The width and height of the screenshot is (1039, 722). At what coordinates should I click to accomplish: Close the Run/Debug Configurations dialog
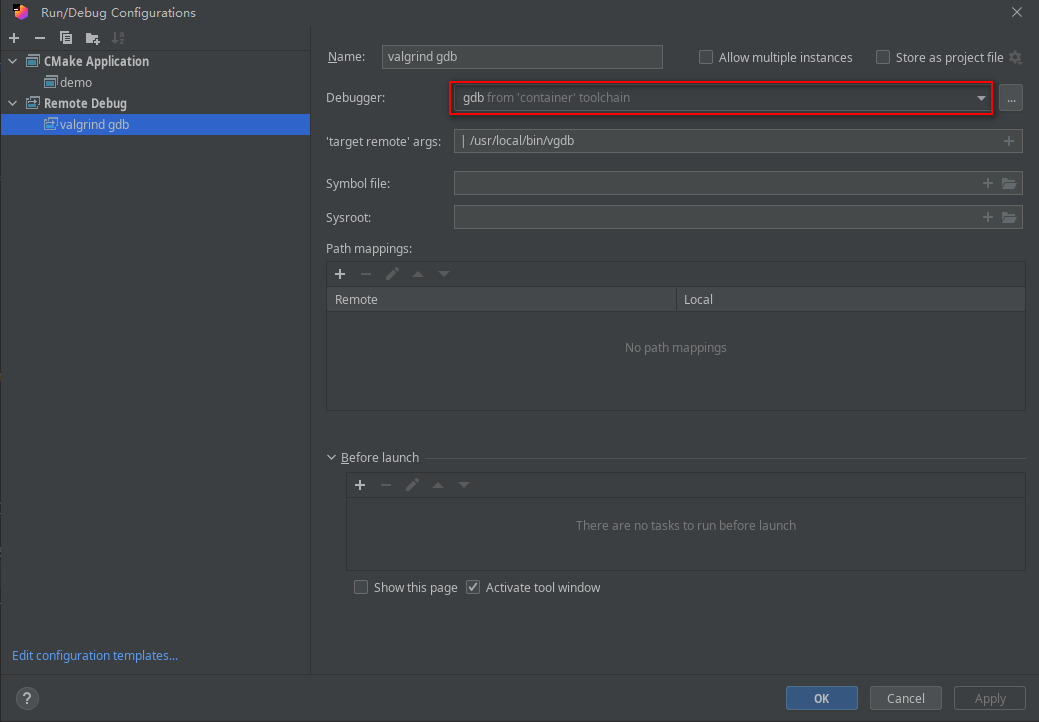click(1016, 12)
